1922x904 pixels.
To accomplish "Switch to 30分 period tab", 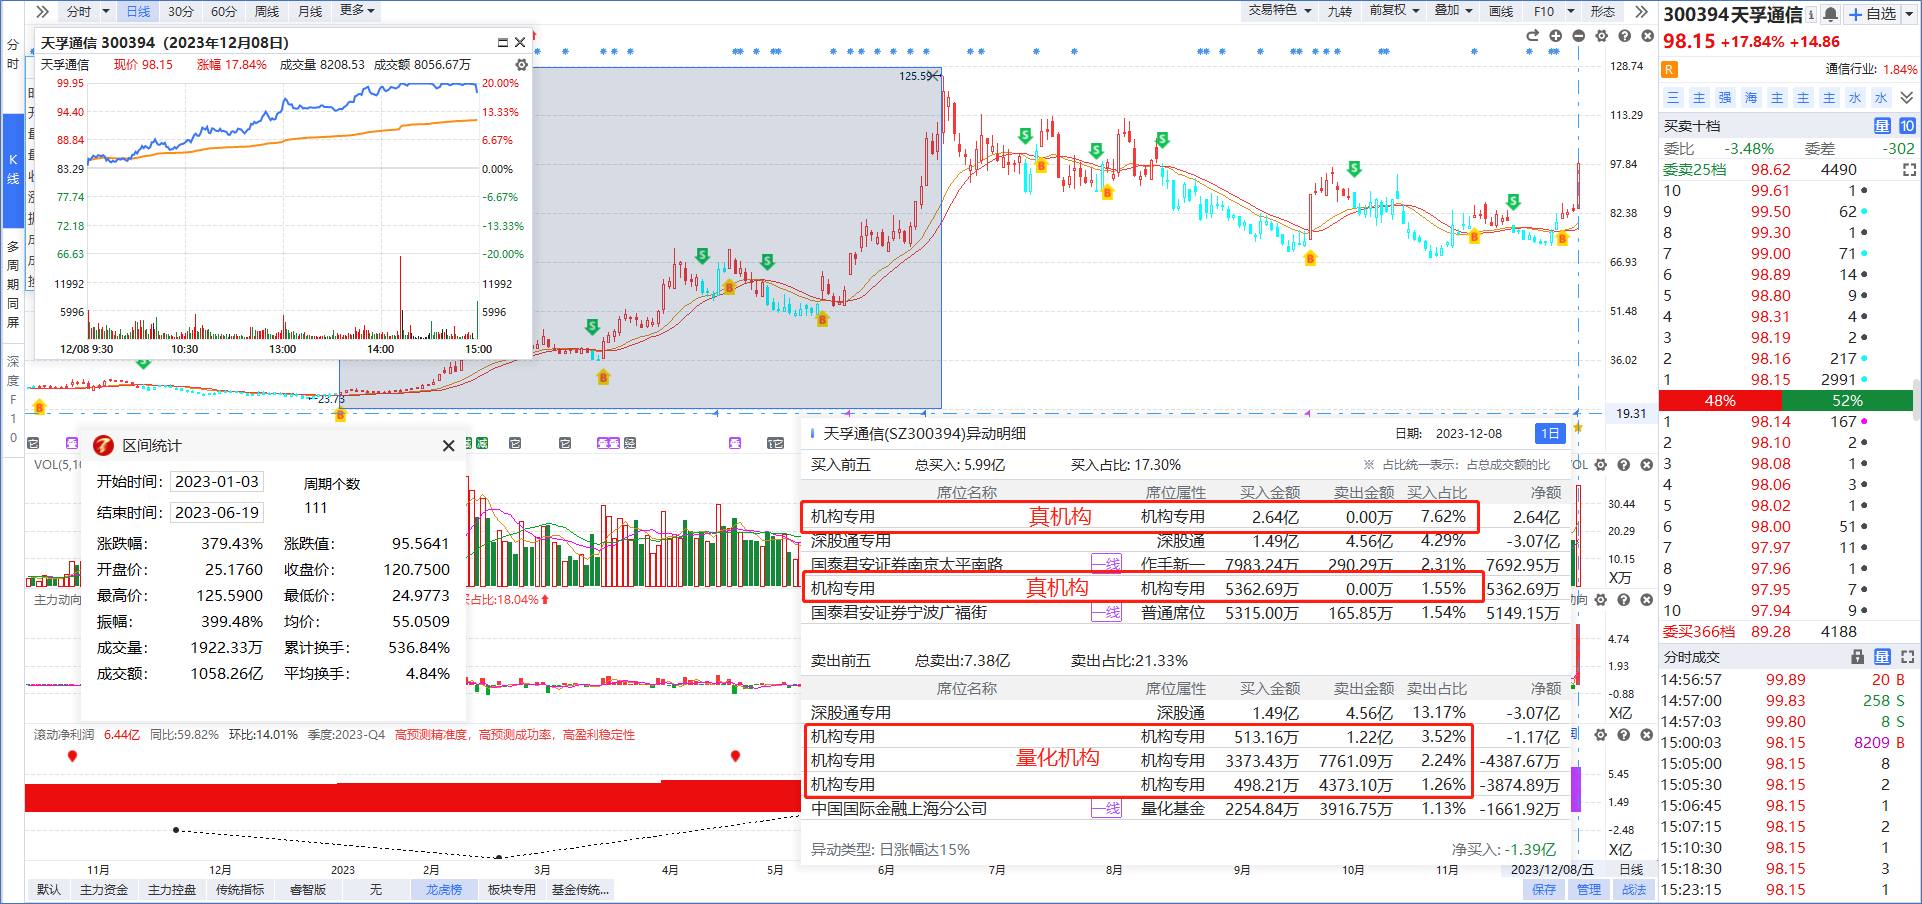I will pos(181,11).
